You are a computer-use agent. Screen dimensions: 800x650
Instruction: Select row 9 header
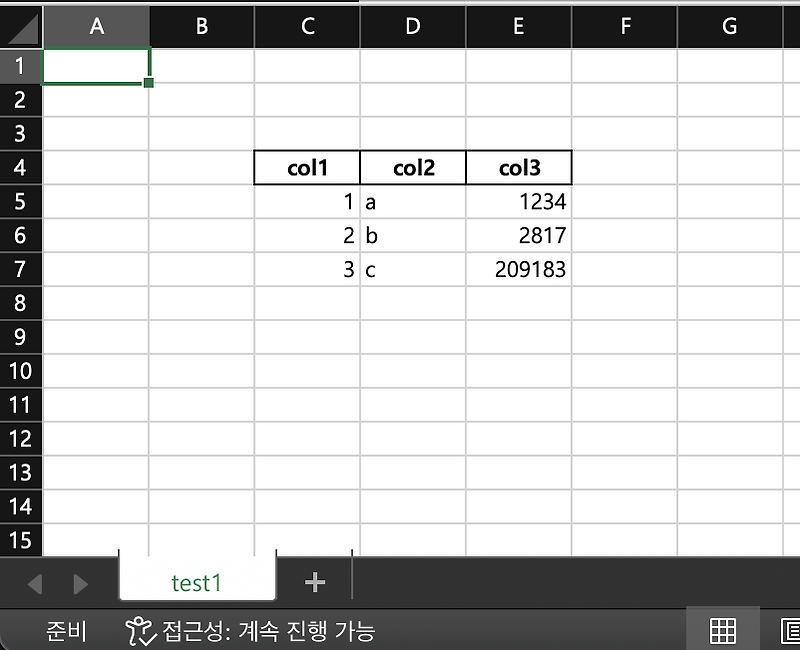(x=20, y=337)
